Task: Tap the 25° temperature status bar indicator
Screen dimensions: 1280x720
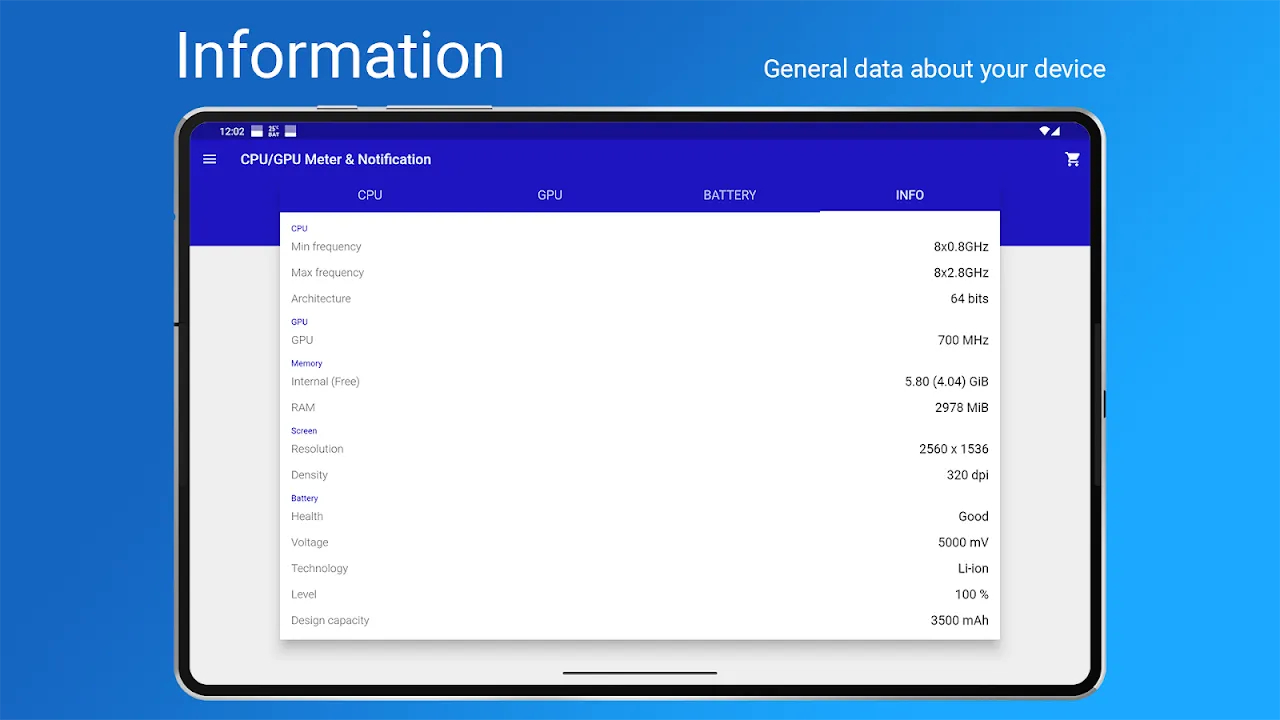Action: 275,131
